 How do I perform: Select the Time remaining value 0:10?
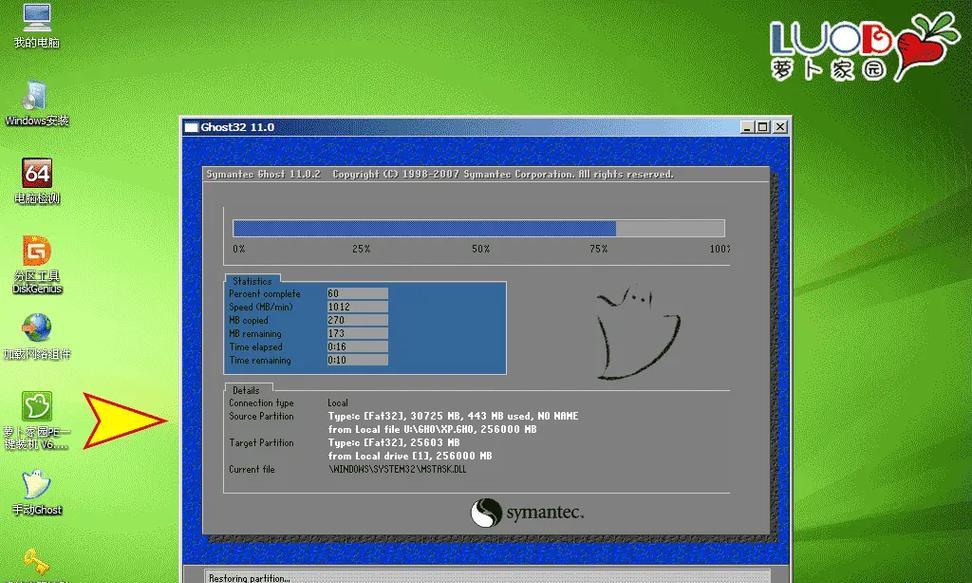[357, 360]
